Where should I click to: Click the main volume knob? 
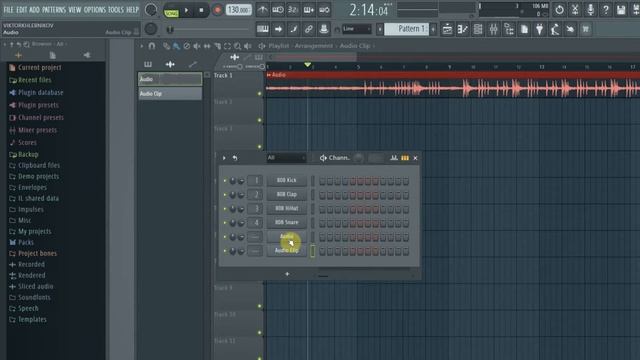[x=151, y=9]
